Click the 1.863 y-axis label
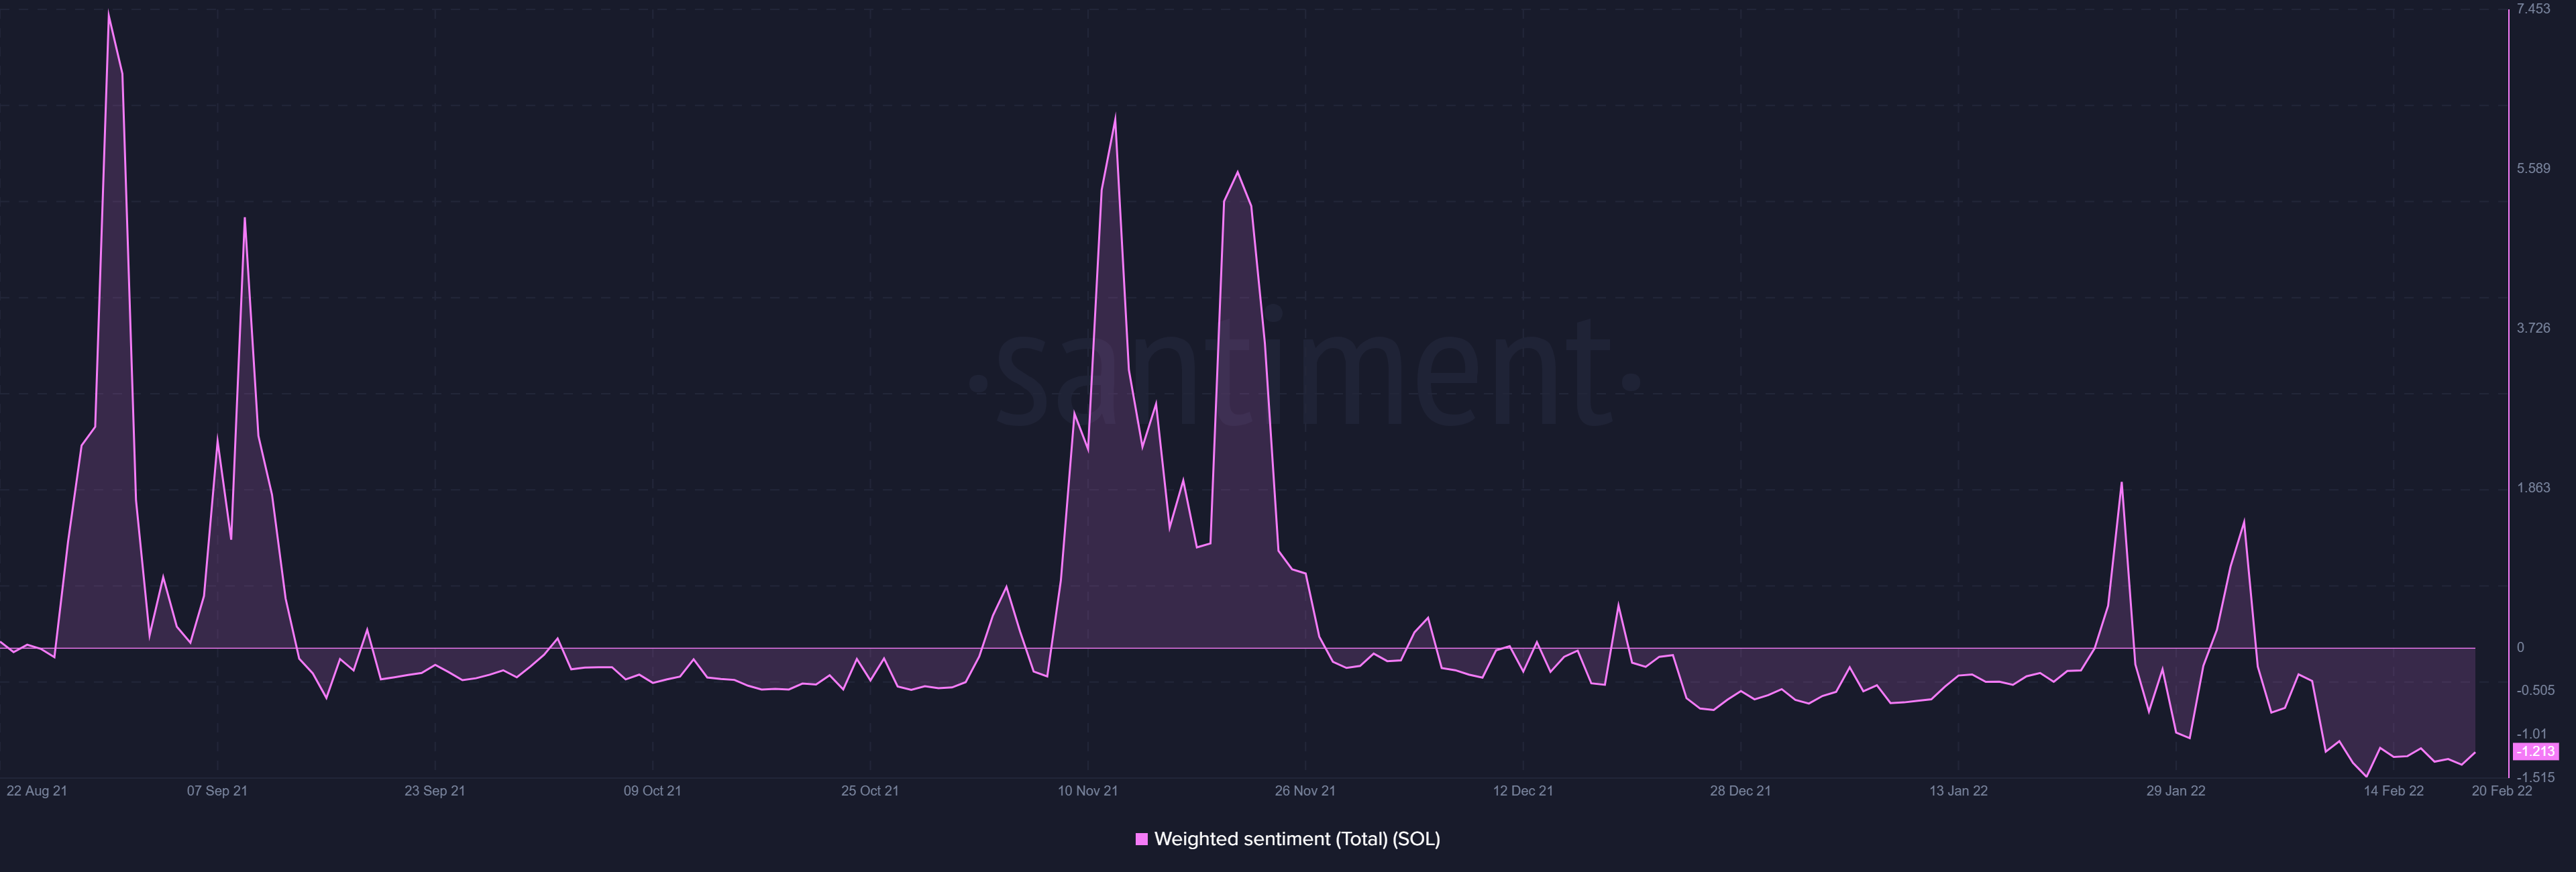This screenshot has height=872, width=2576. 2534,488
